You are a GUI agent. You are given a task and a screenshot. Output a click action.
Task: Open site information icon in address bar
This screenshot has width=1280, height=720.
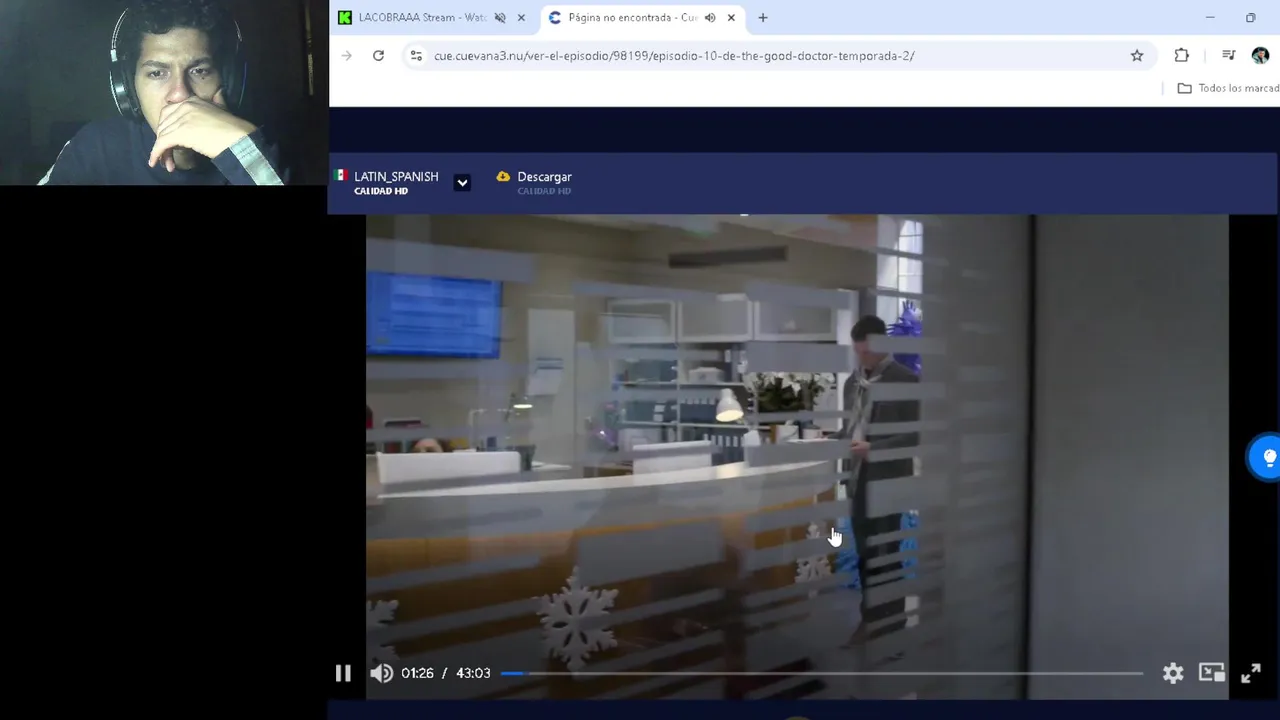pos(416,56)
